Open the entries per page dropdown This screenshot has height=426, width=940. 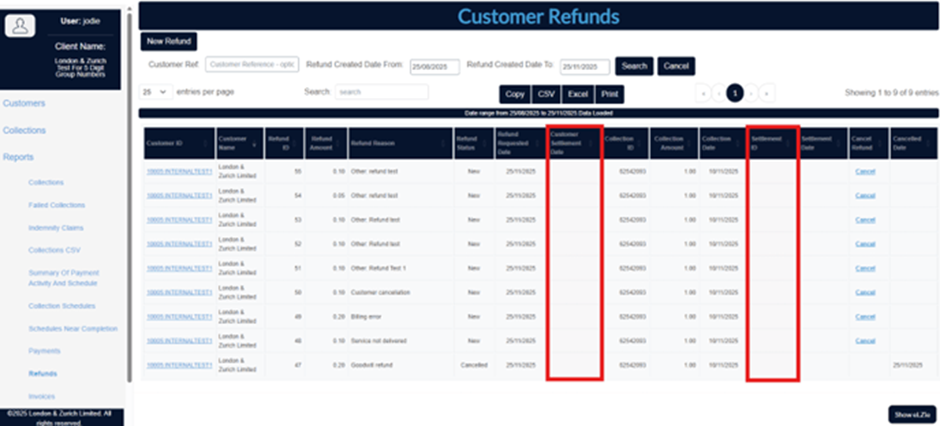(x=154, y=92)
